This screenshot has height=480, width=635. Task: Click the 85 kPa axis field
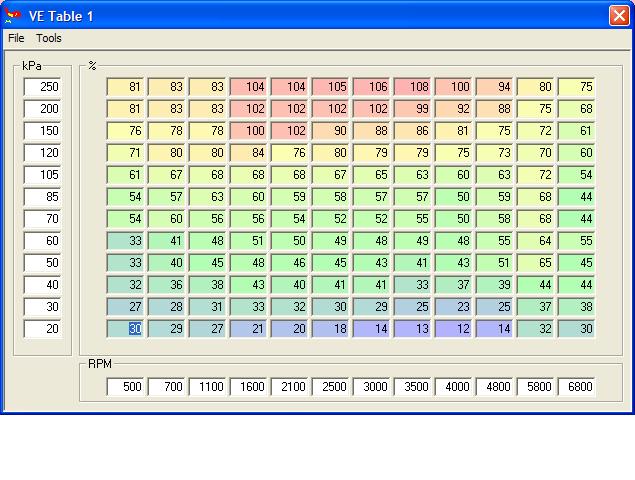[43, 197]
